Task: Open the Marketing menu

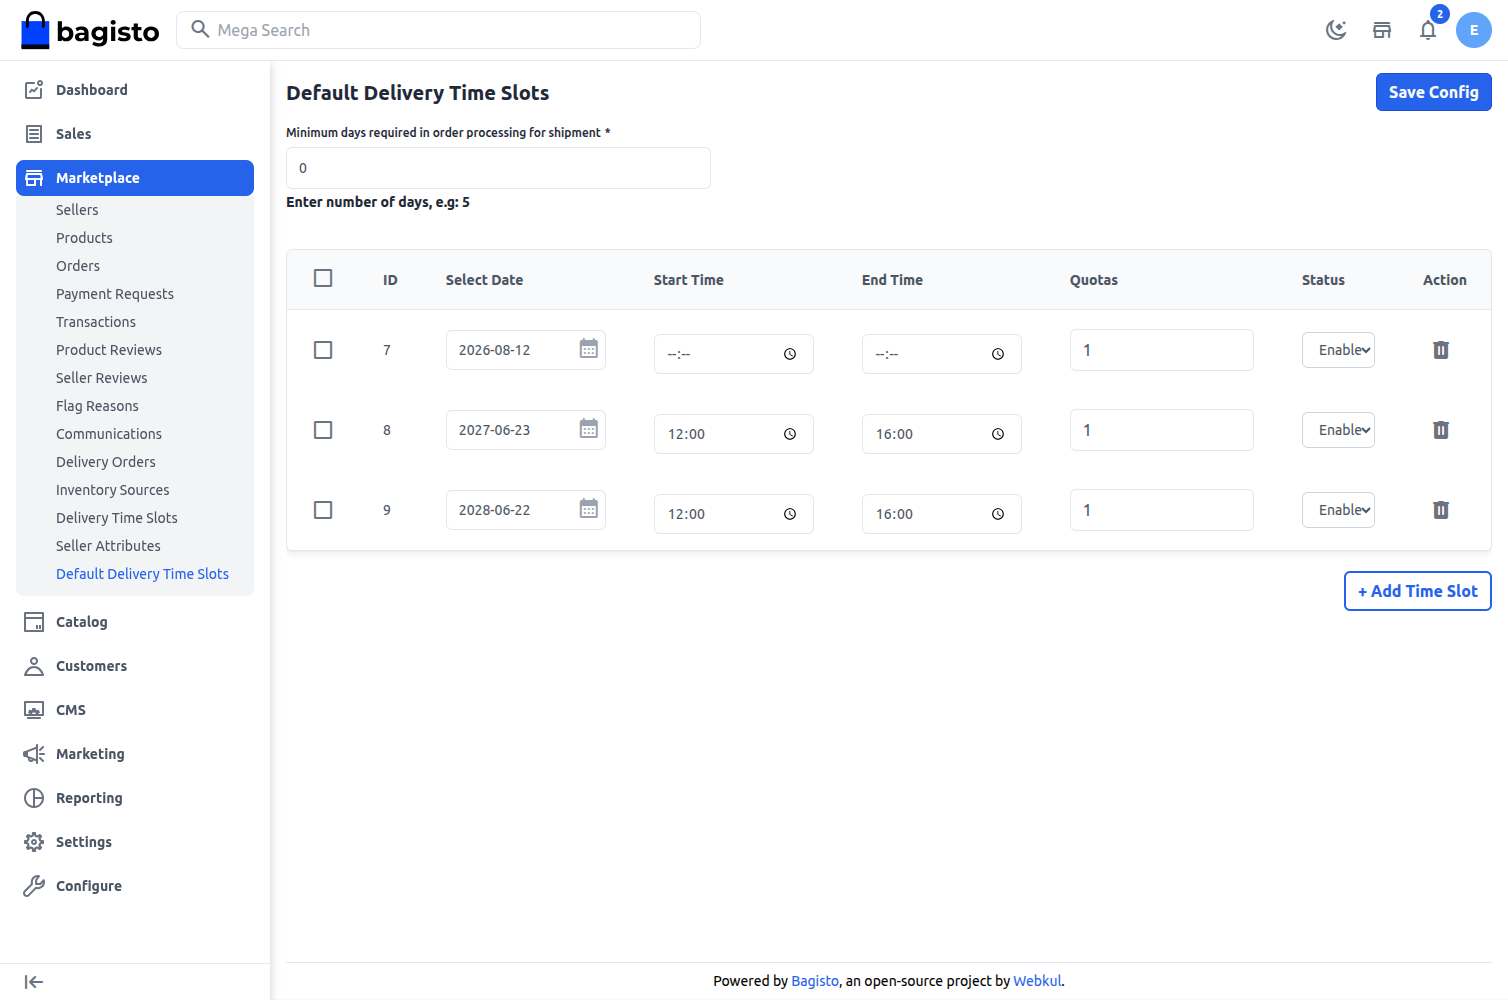Action: pyautogui.click(x=135, y=754)
